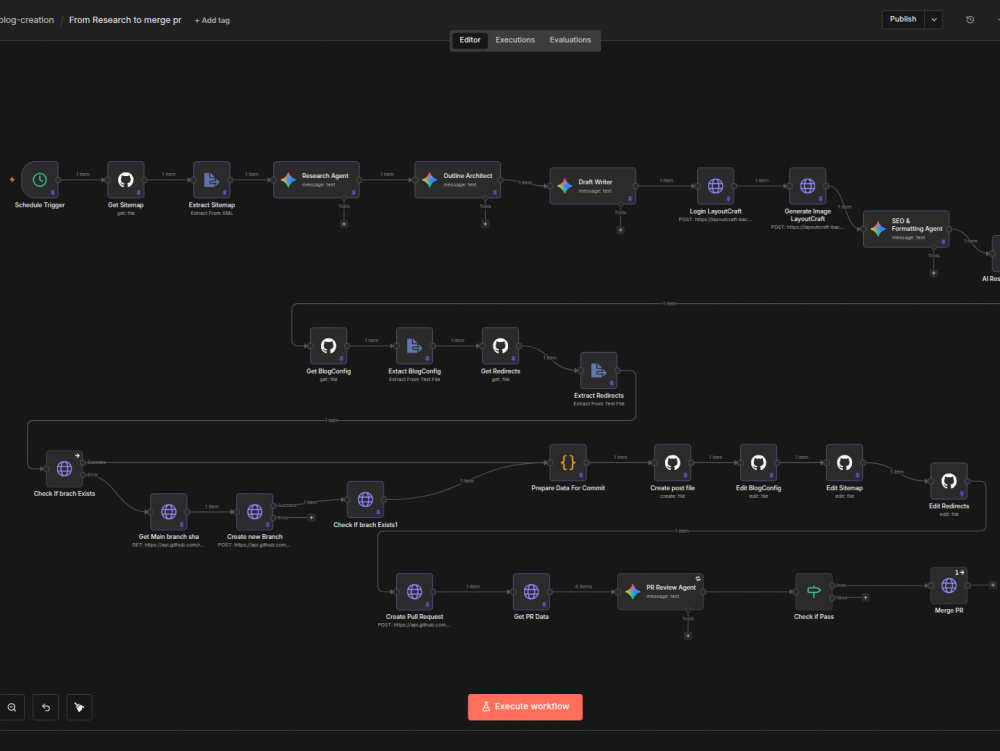1000x751 pixels.
Task: Open the Extact BlogConfig node
Action: [x=415, y=346]
